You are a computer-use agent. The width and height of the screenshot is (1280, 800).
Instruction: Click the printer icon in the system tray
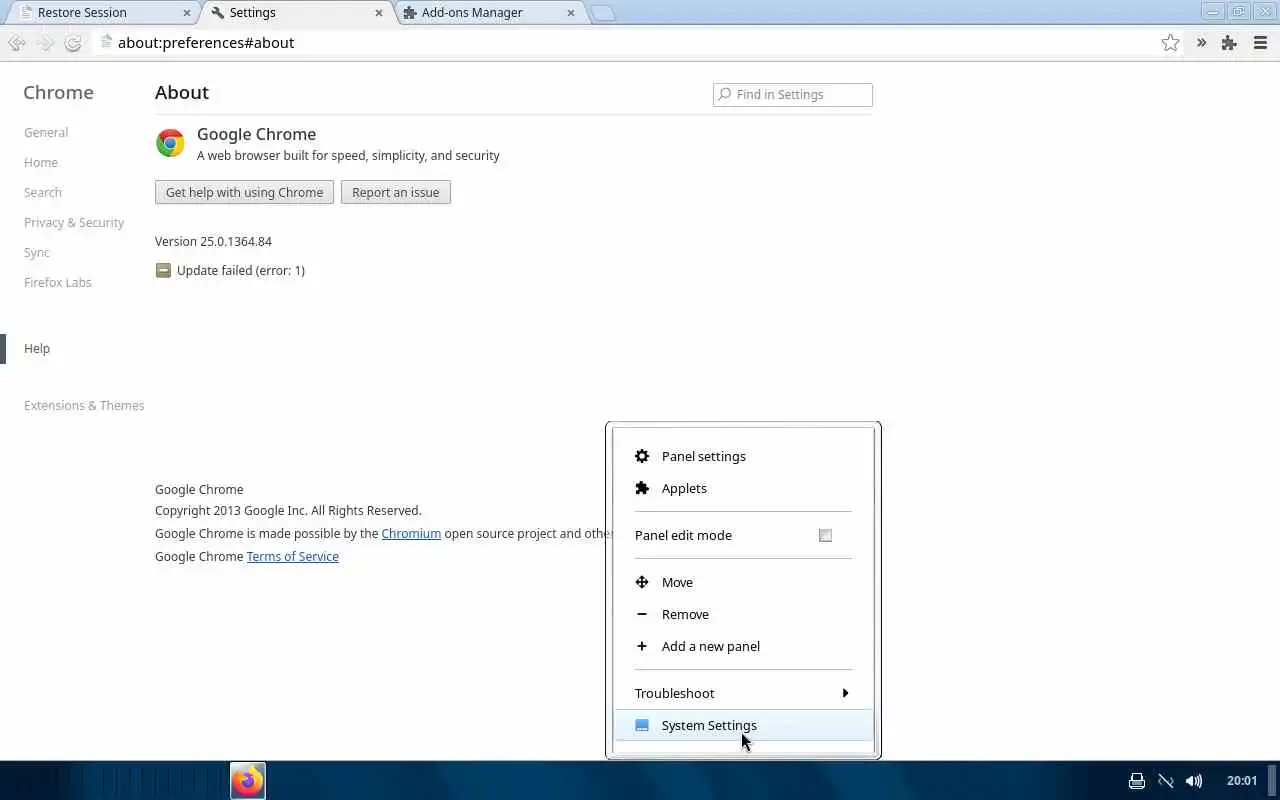pos(1136,781)
